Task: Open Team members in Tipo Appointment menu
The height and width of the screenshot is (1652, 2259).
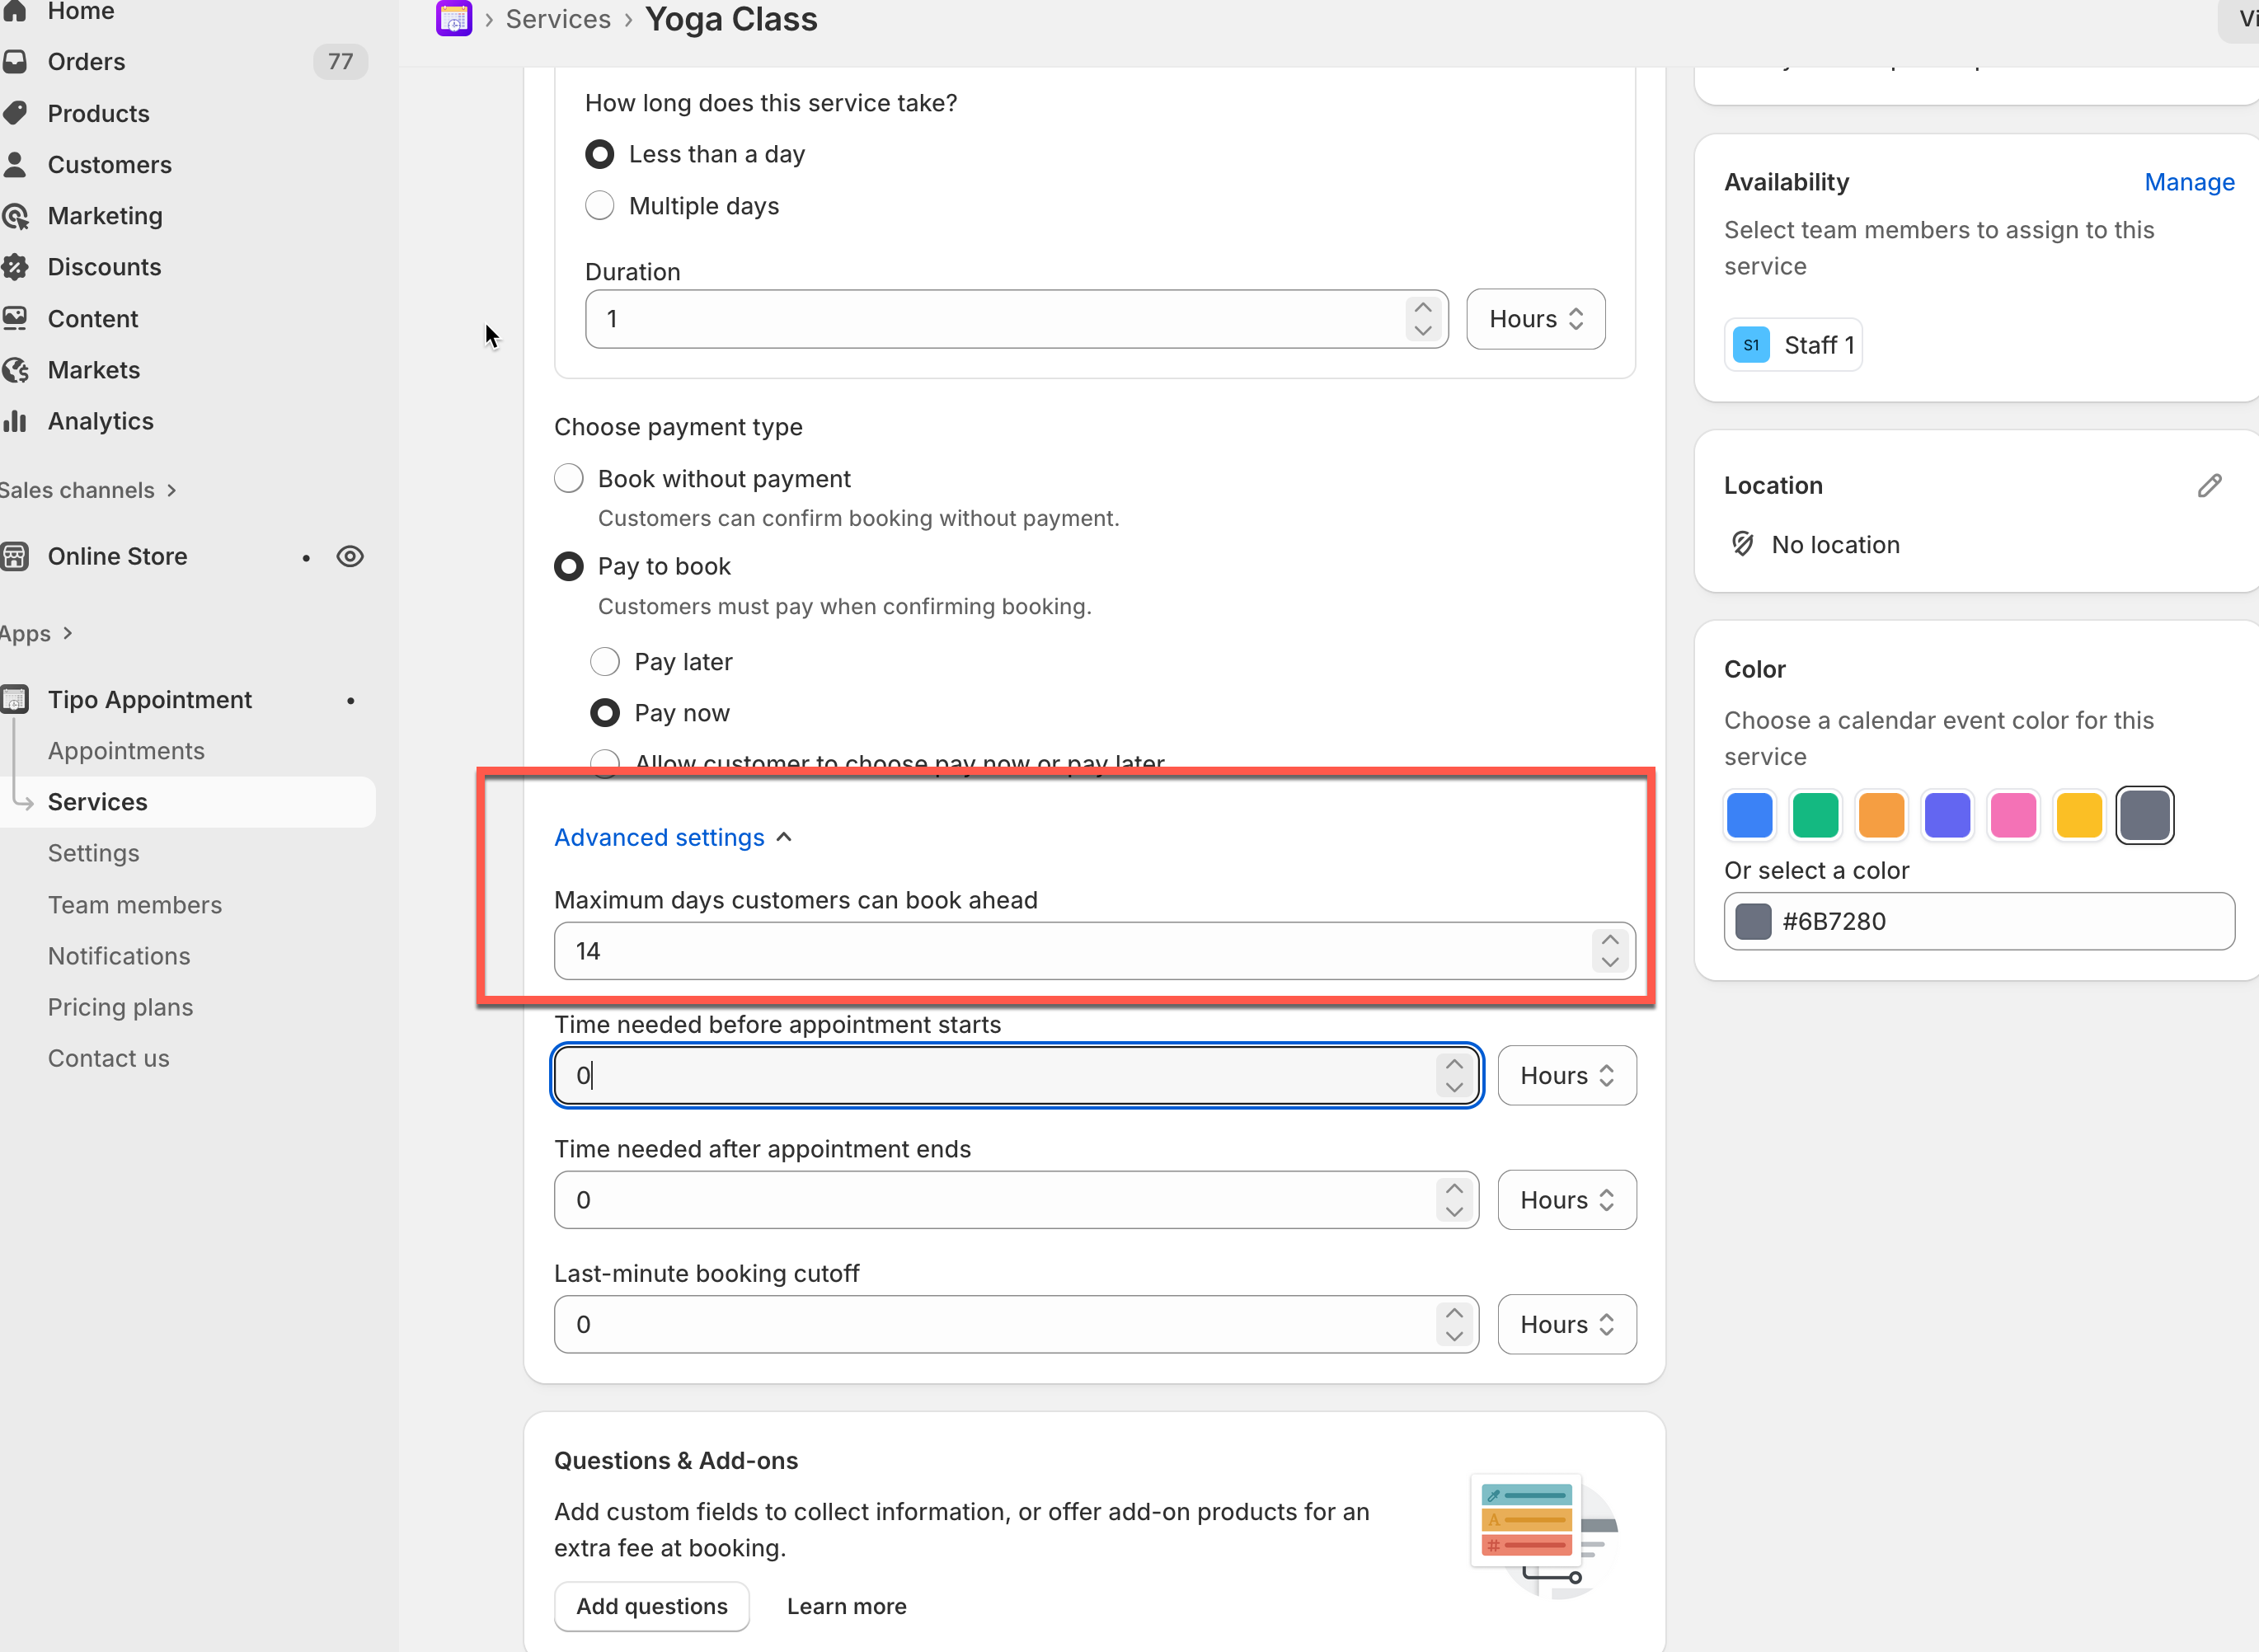Action: [135, 905]
